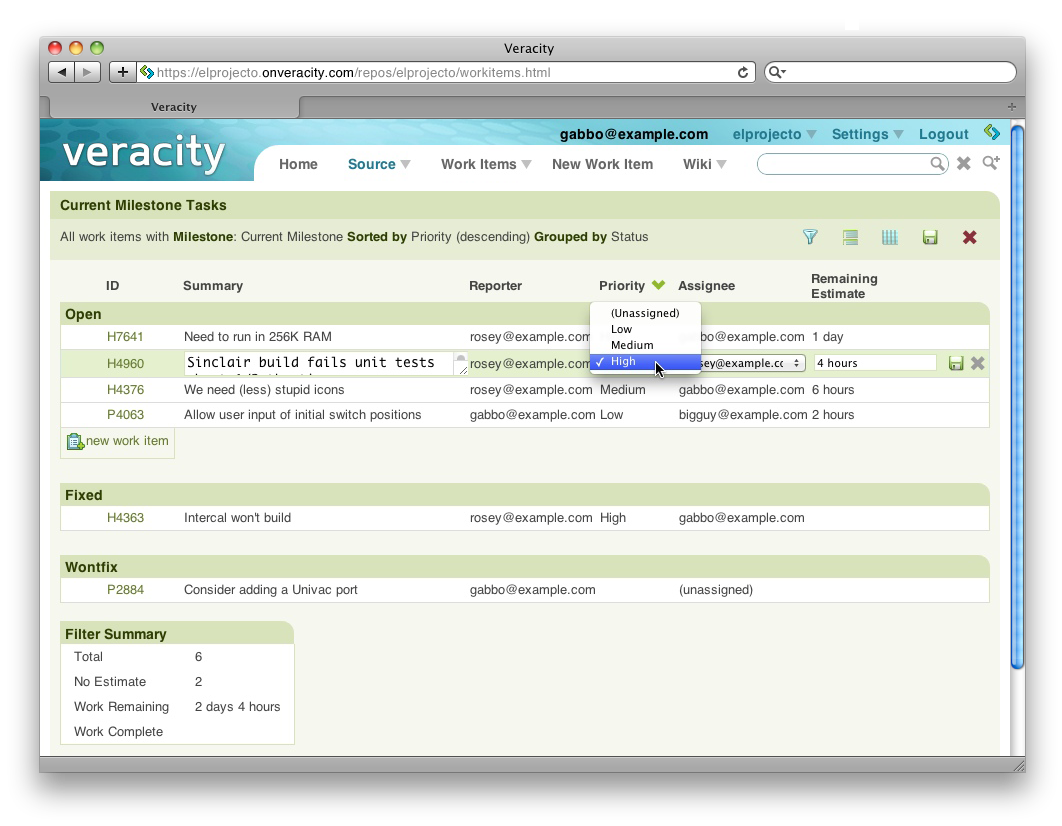Save edited row H4960 disk icon

tap(956, 363)
